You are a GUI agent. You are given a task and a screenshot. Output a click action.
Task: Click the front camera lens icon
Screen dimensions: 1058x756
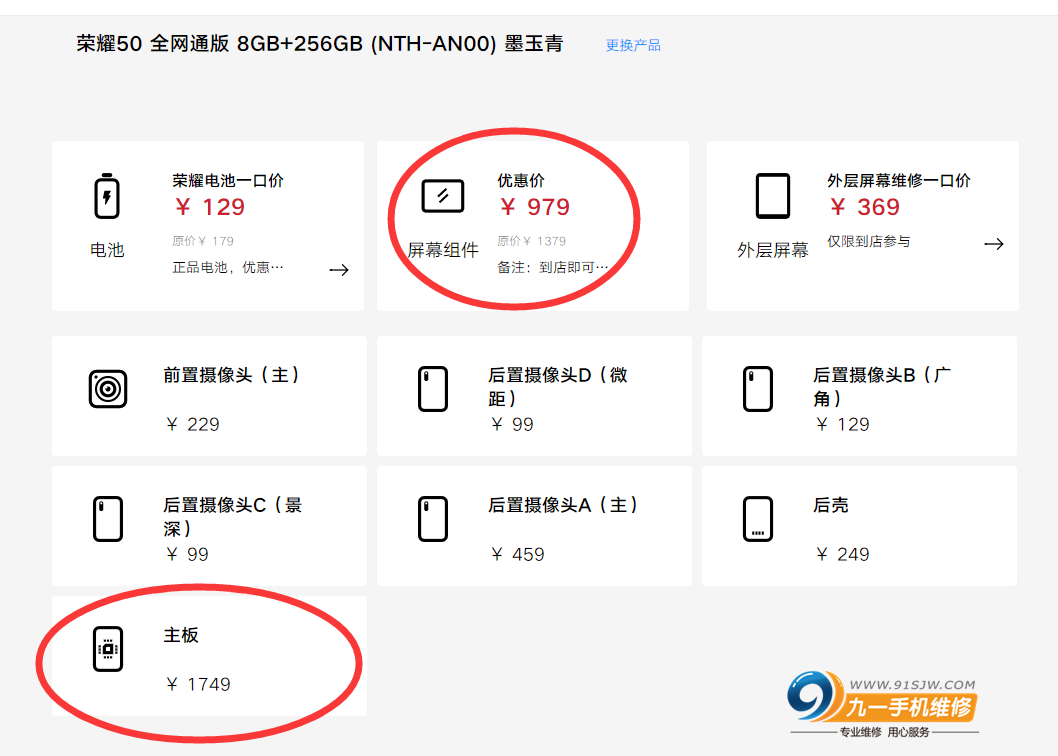(x=108, y=389)
